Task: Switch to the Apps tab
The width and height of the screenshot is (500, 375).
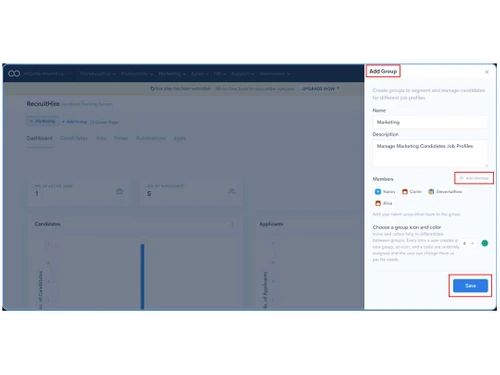Action: point(180,138)
